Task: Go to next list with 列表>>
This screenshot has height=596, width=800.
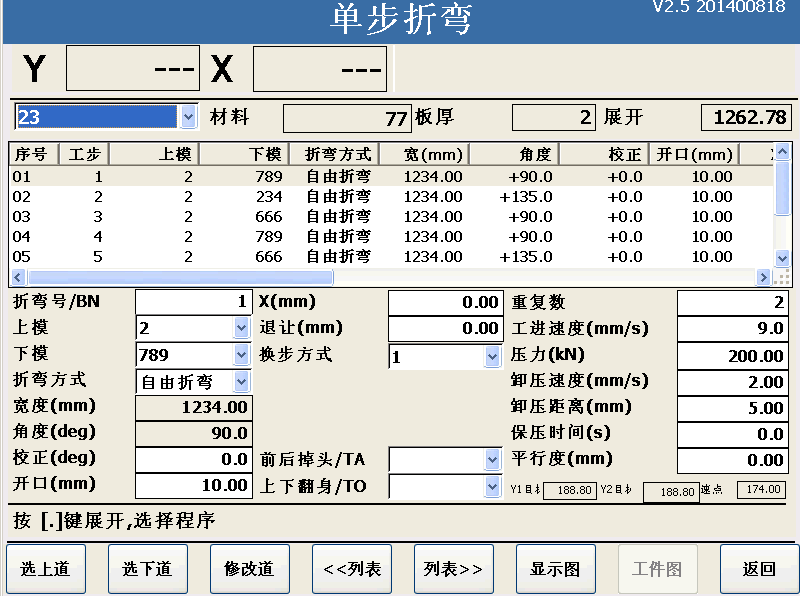Action: coord(454,568)
